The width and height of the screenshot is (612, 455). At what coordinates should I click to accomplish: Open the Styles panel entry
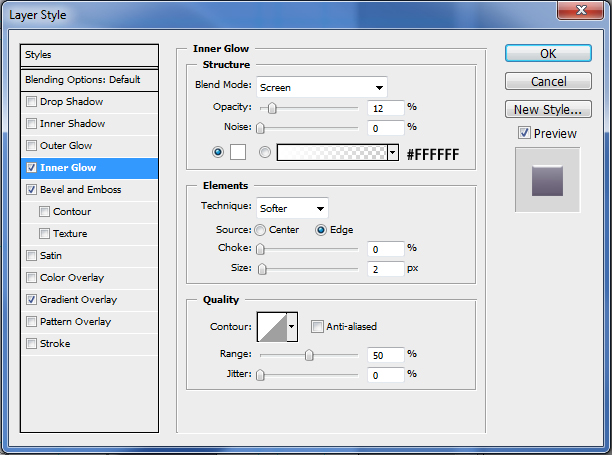coord(89,55)
